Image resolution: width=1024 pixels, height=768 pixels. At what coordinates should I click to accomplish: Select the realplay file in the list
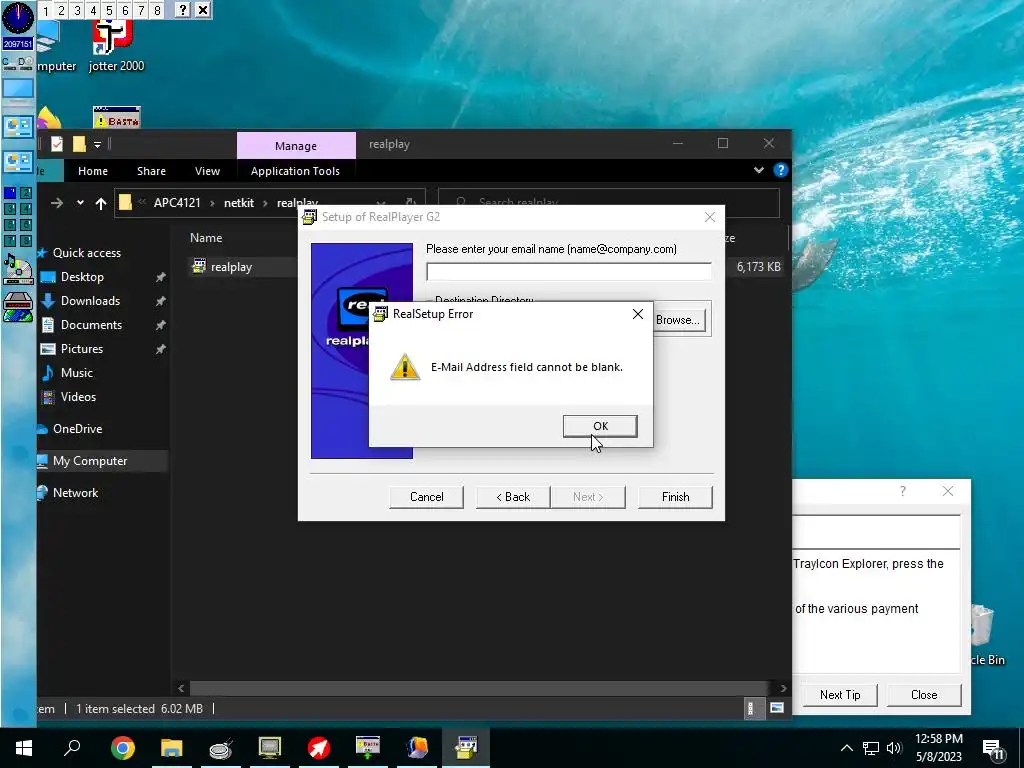point(231,266)
